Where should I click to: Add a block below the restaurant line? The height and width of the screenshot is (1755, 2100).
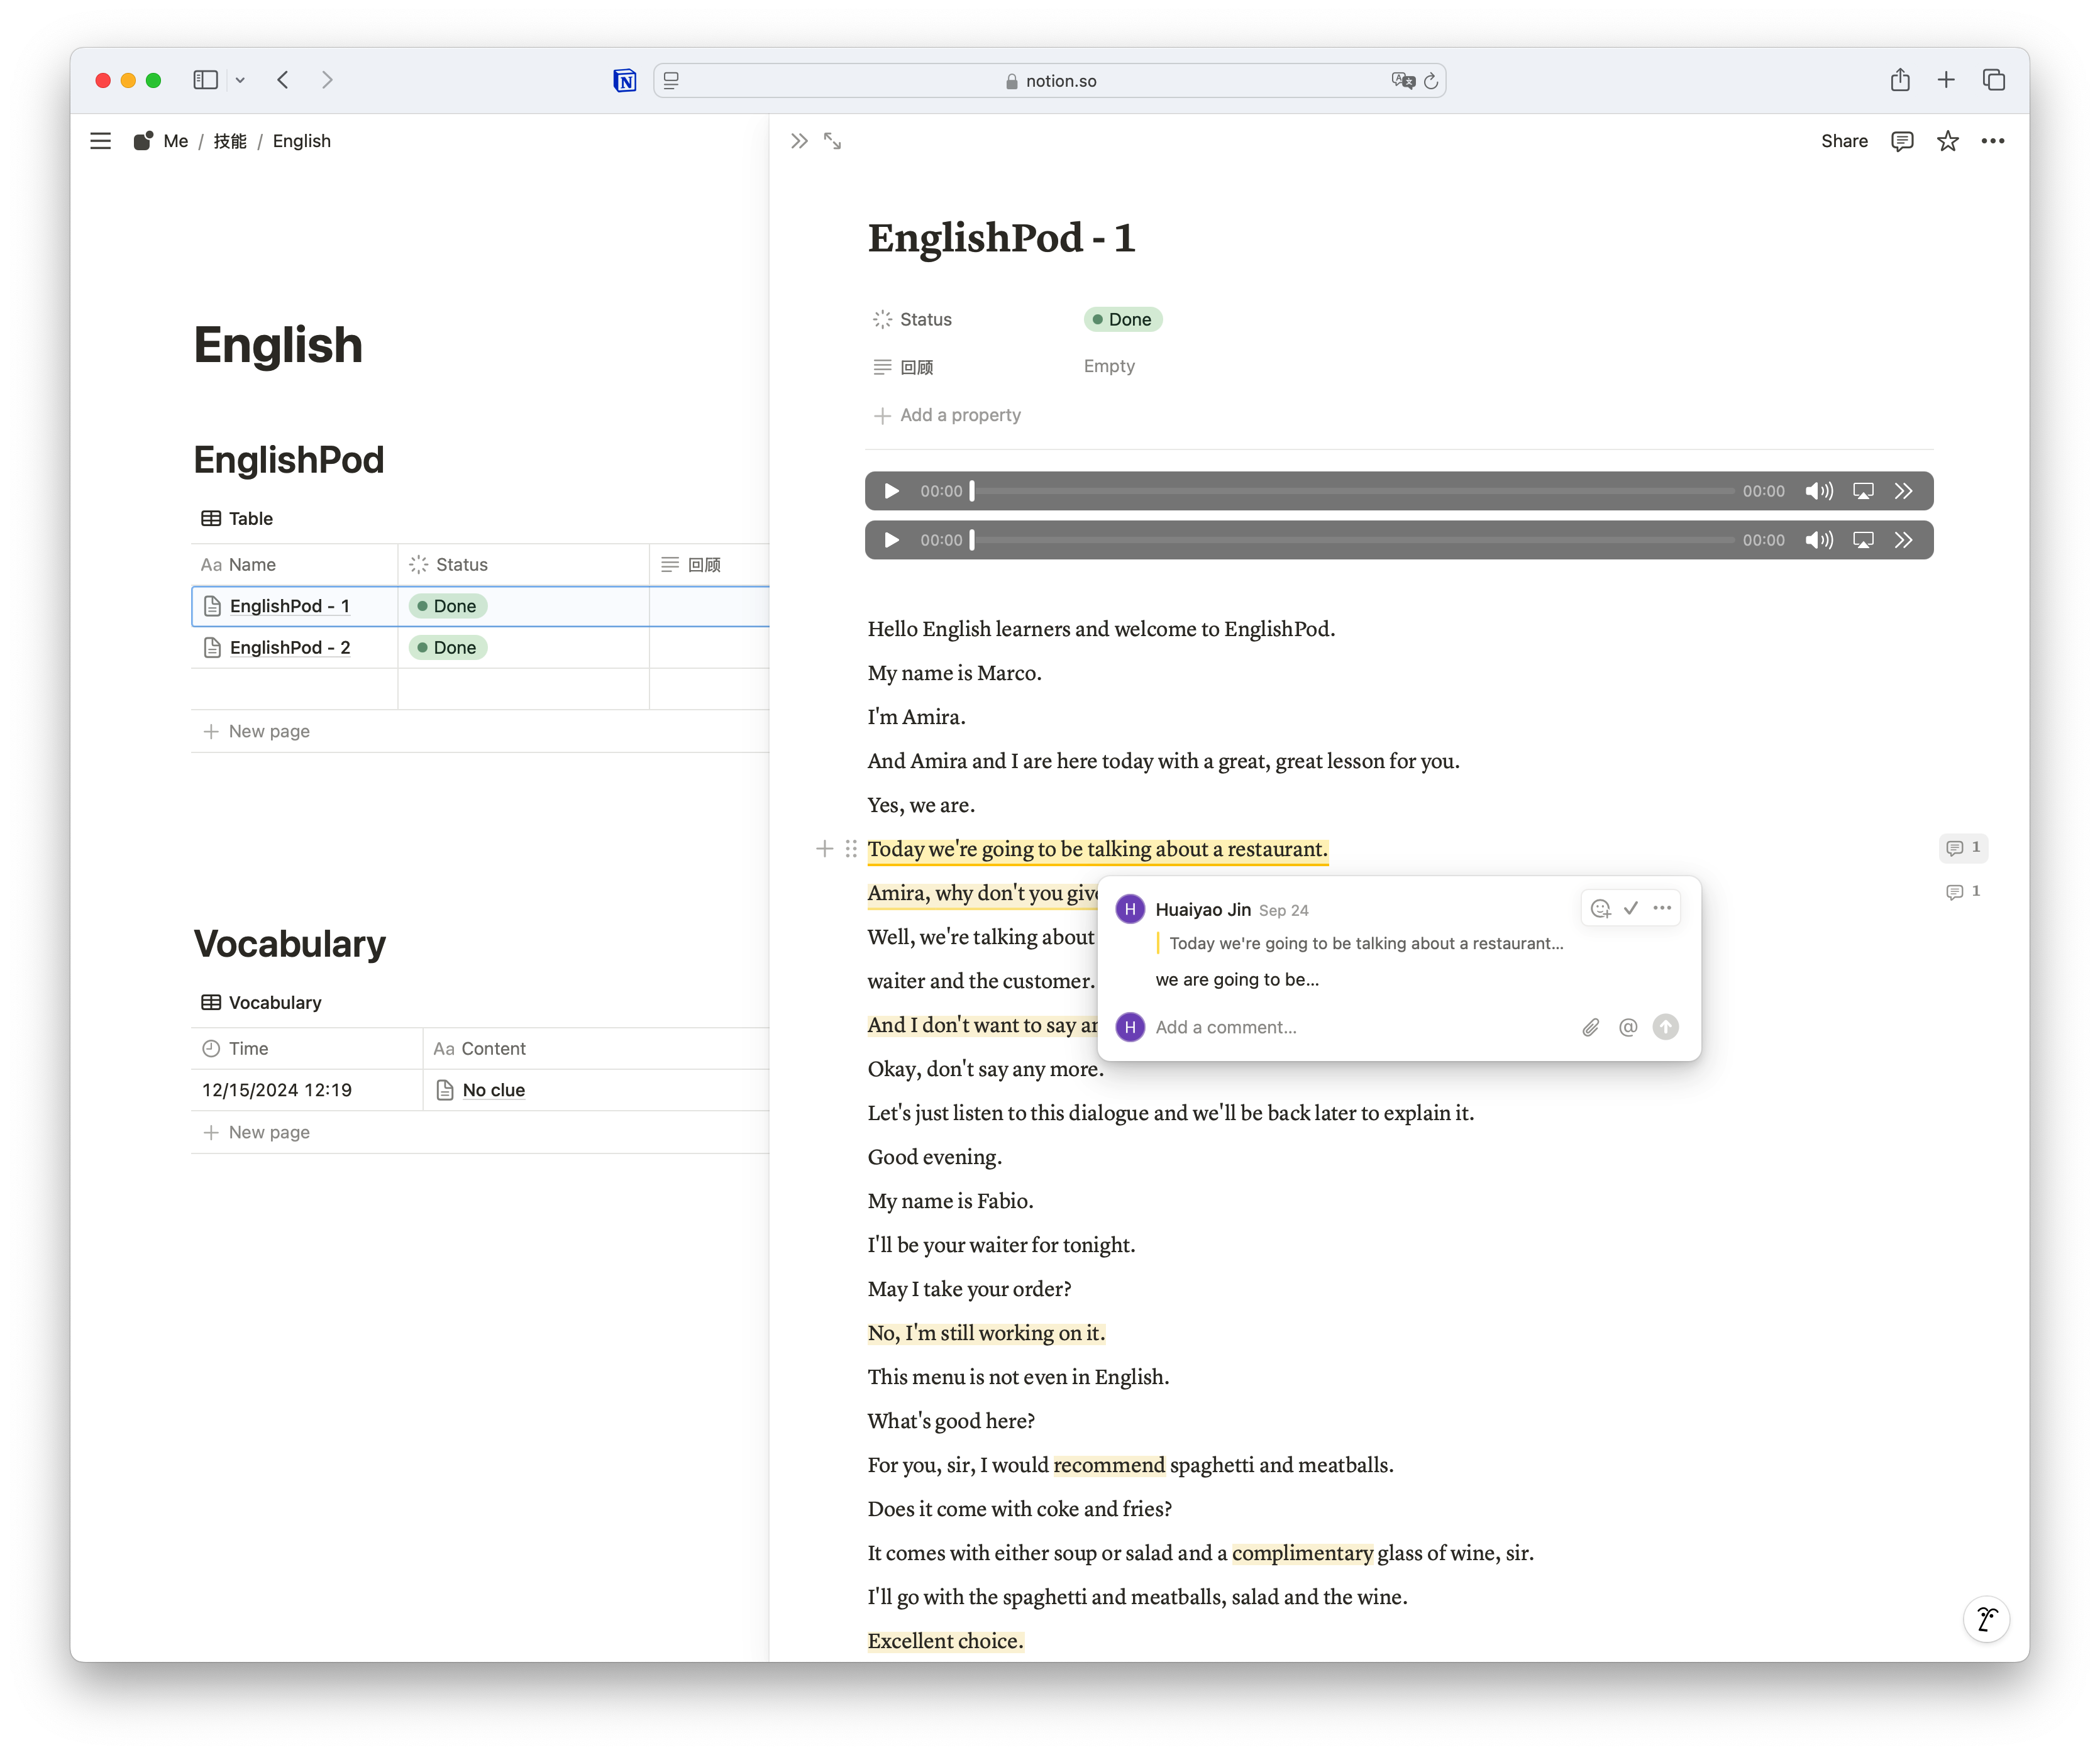pyautogui.click(x=824, y=849)
